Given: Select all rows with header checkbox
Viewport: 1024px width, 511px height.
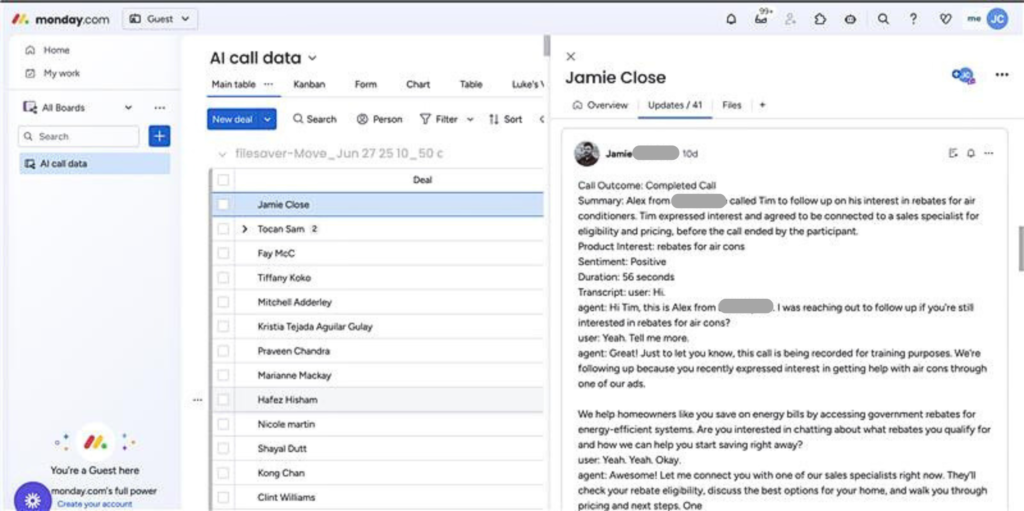Looking at the screenshot, I should point(223,180).
